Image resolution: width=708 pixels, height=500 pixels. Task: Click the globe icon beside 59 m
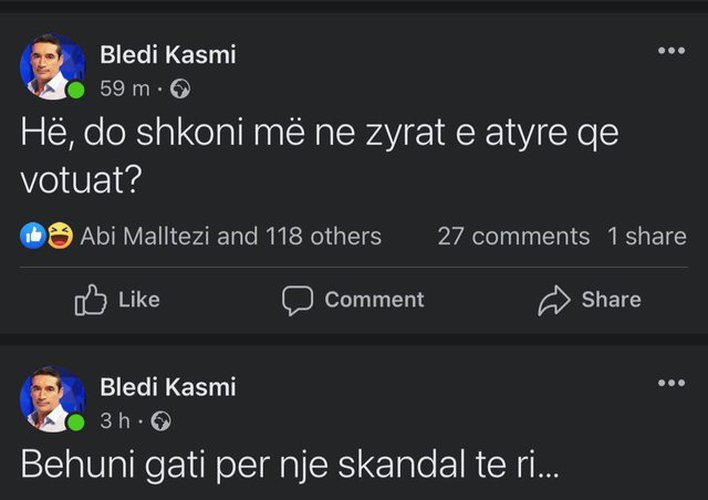180,90
